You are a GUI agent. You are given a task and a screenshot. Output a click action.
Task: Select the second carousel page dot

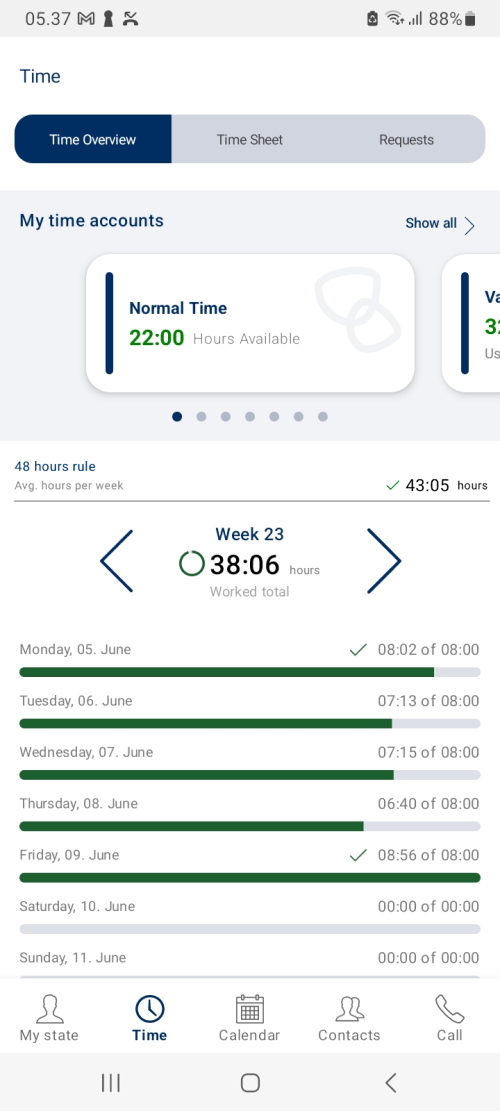pos(201,417)
